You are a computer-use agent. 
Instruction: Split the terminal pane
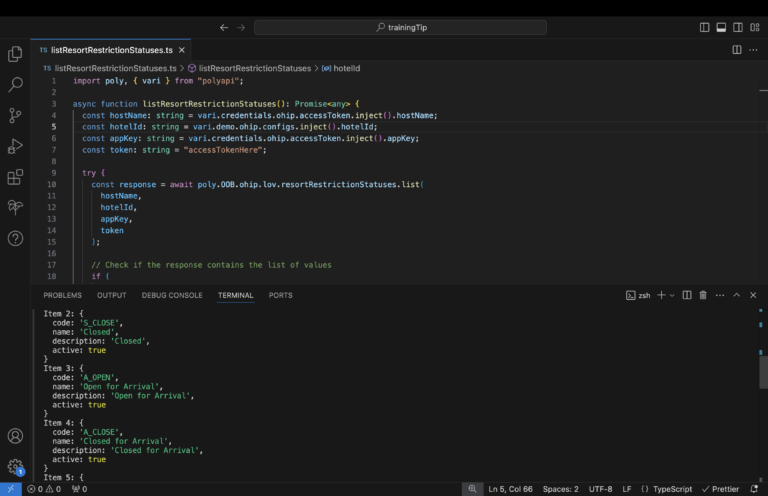click(x=687, y=295)
